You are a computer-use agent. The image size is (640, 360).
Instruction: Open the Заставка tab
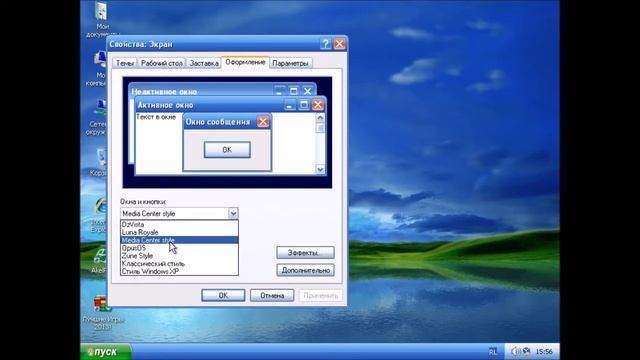[x=204, y=63]
